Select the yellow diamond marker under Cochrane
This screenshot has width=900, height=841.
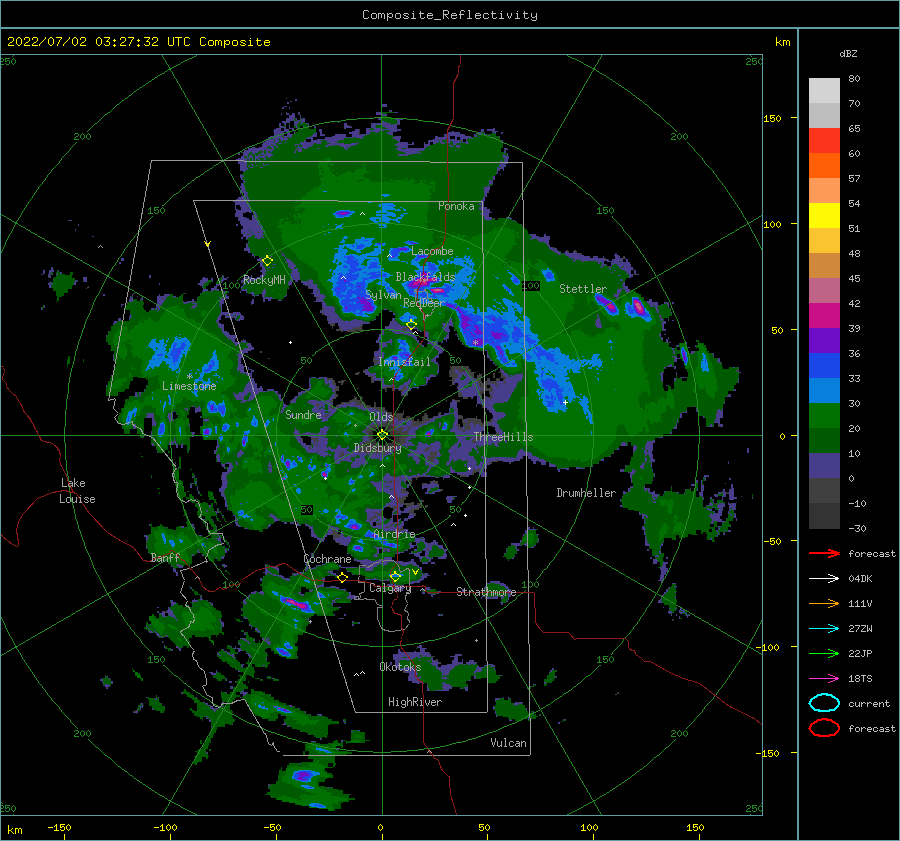343,577
